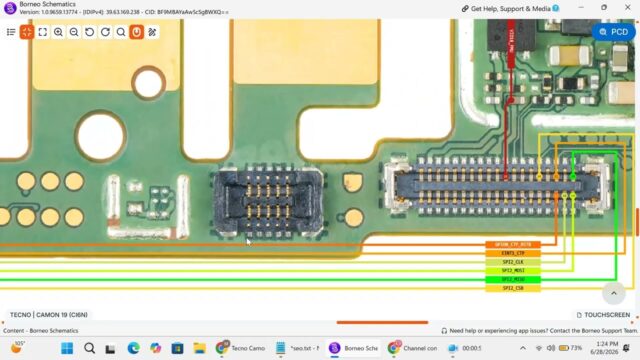Toggle the orange magnet snap button

137,32
